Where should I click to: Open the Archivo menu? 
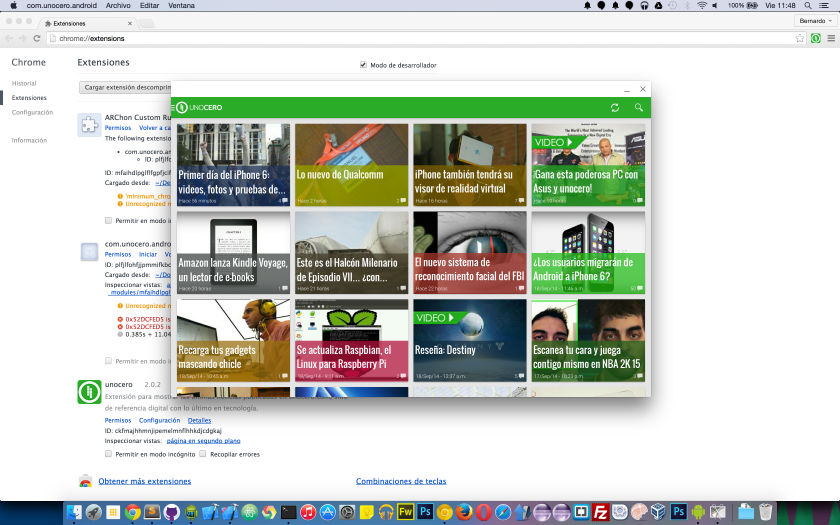click(x=118, y=5)
